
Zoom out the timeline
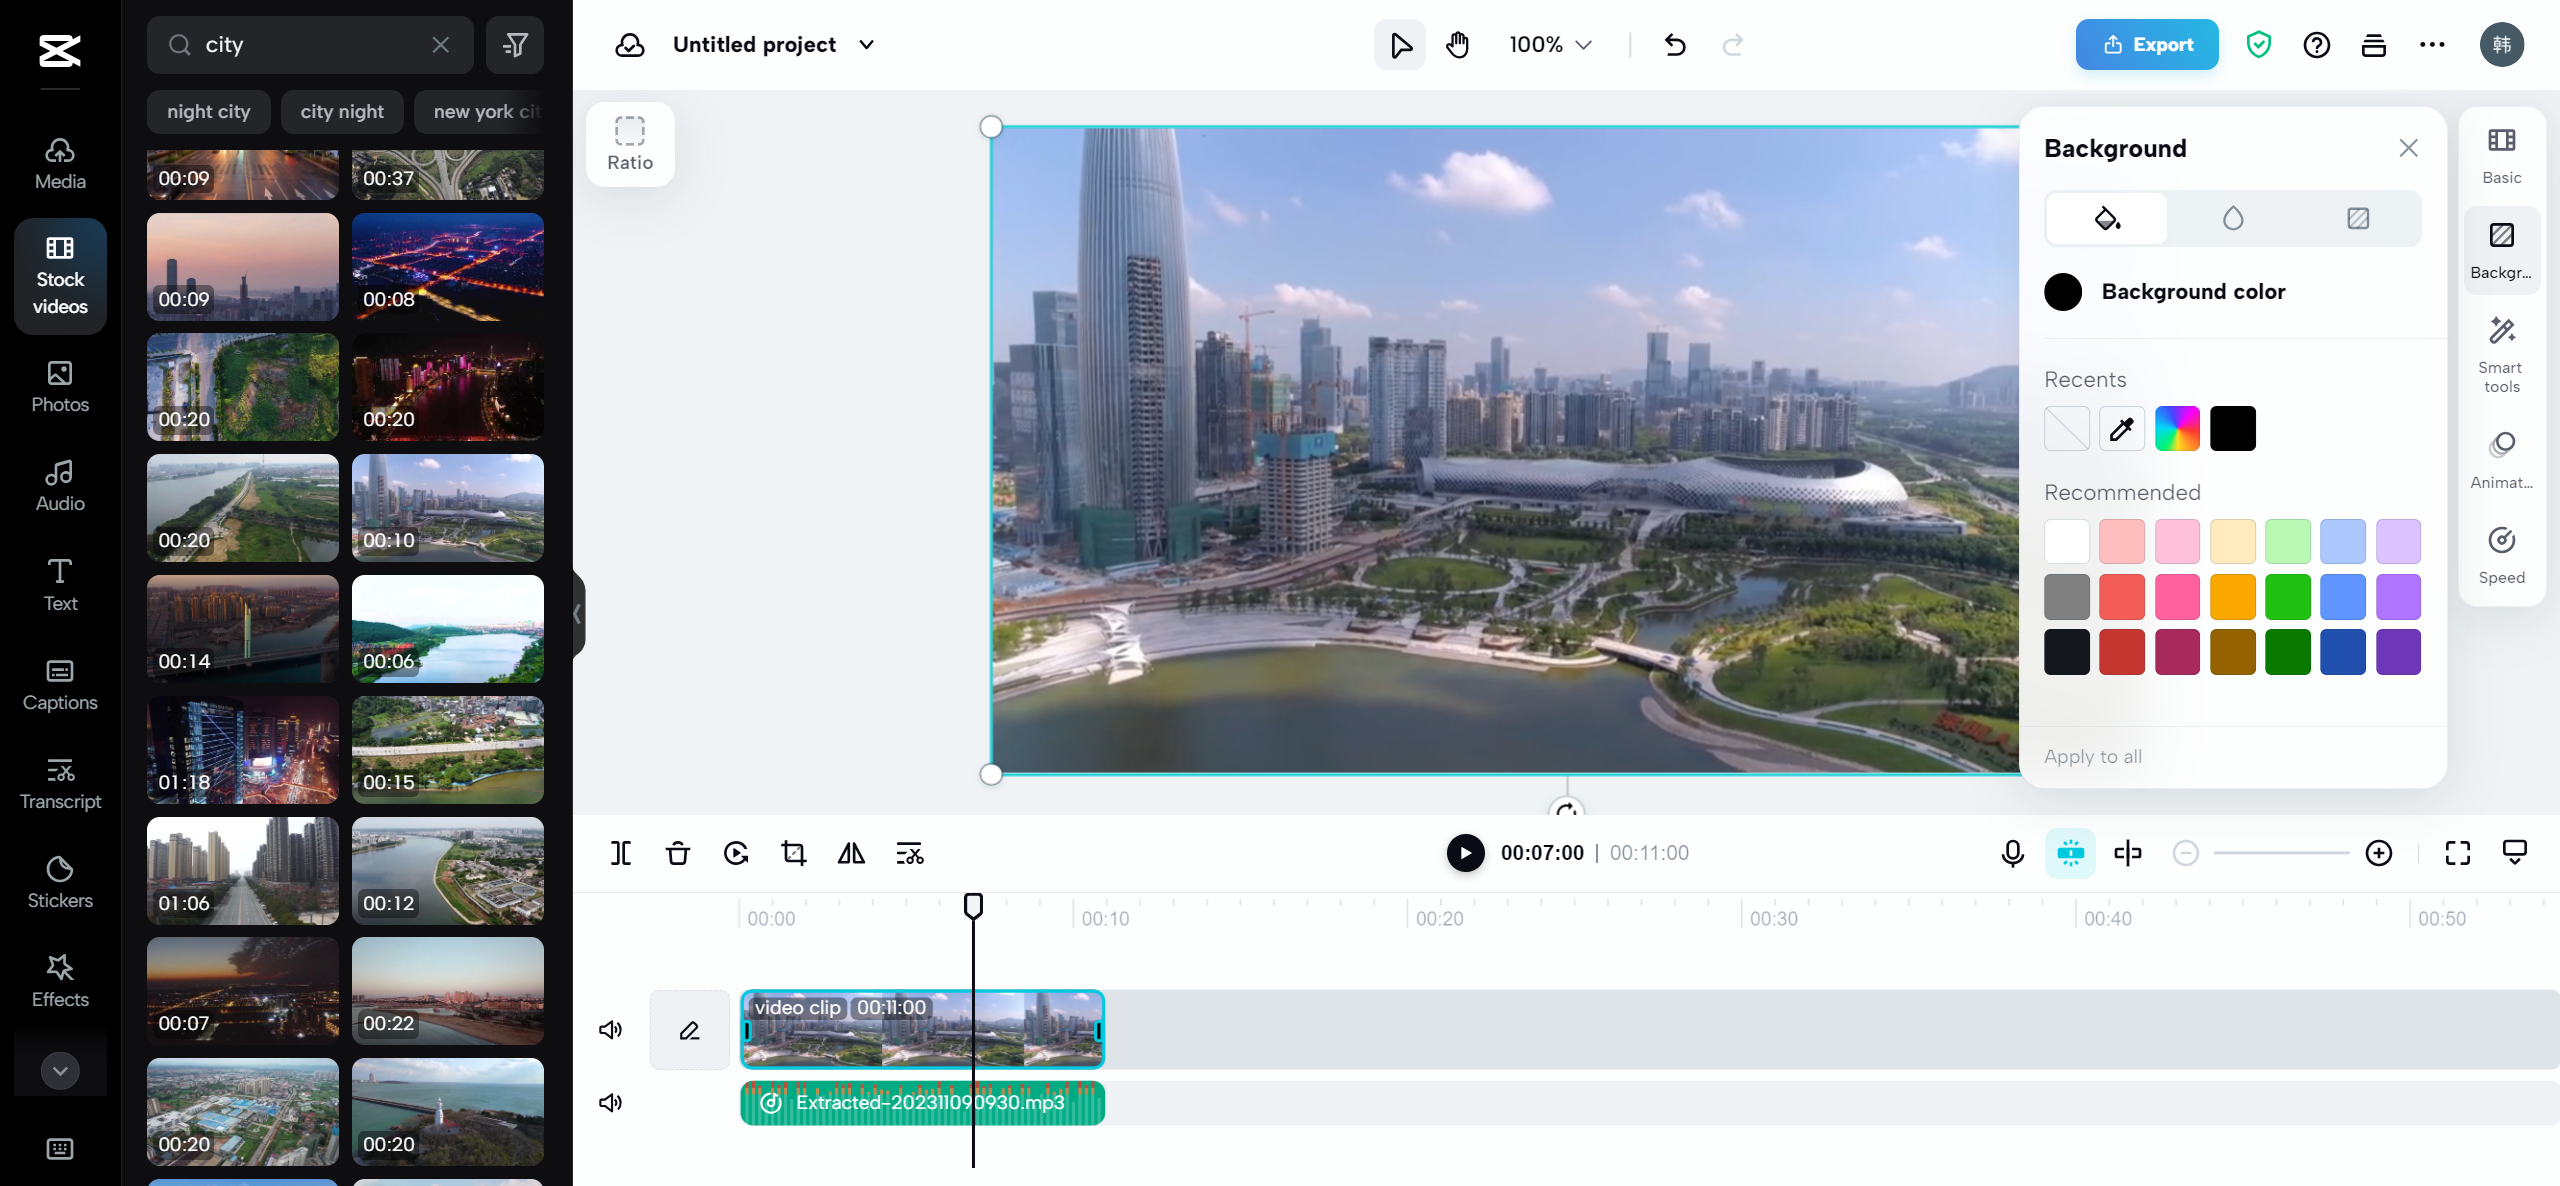[2186, 853]
